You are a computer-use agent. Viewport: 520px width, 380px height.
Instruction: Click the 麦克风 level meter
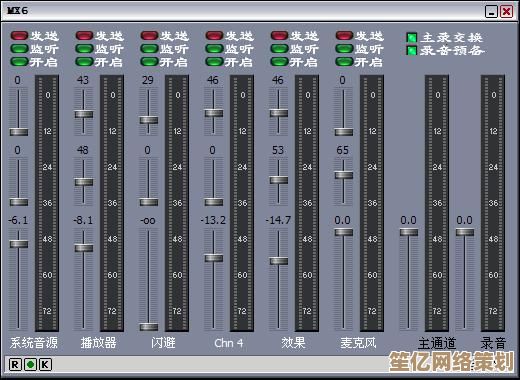[372, 203]
